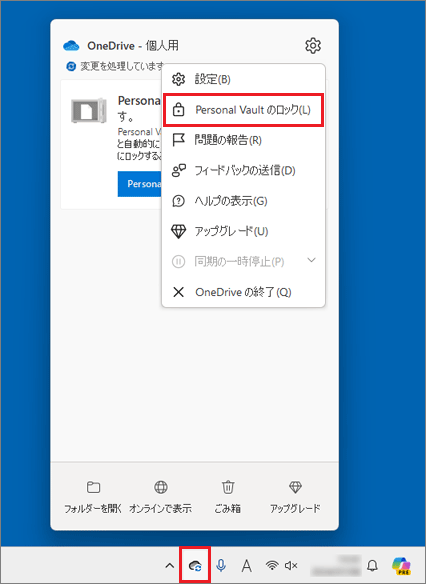Image resolution: width=426 pixels, height=584 pixels.
Task: Select 設定(B) from the menu
Action: pyautogui.click(x=244, y=79)
